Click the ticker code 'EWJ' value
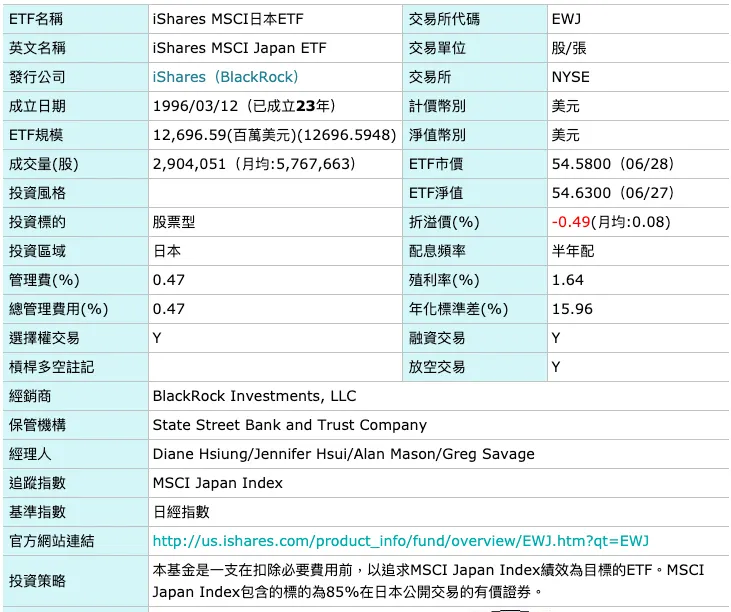This screenshot has height=612, width=731. [566, 19]
